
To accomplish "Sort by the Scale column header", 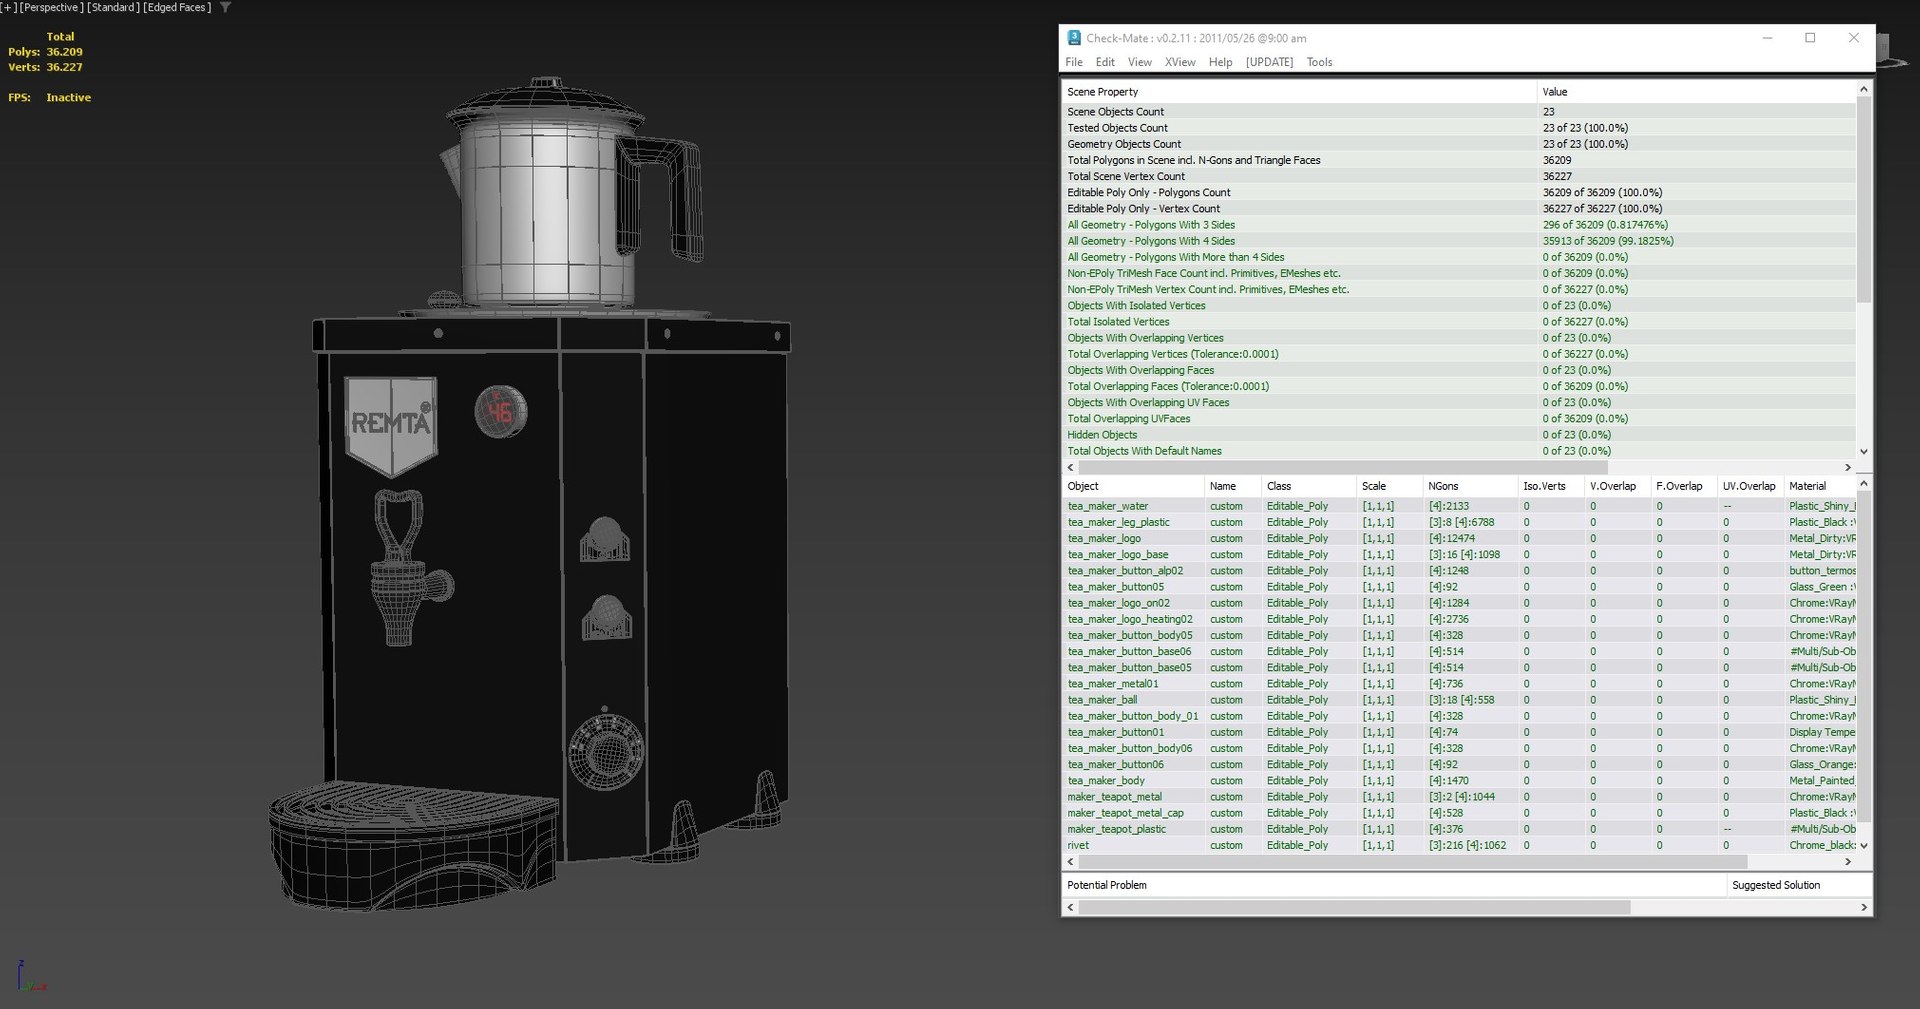I will (x=1389, y=486).
